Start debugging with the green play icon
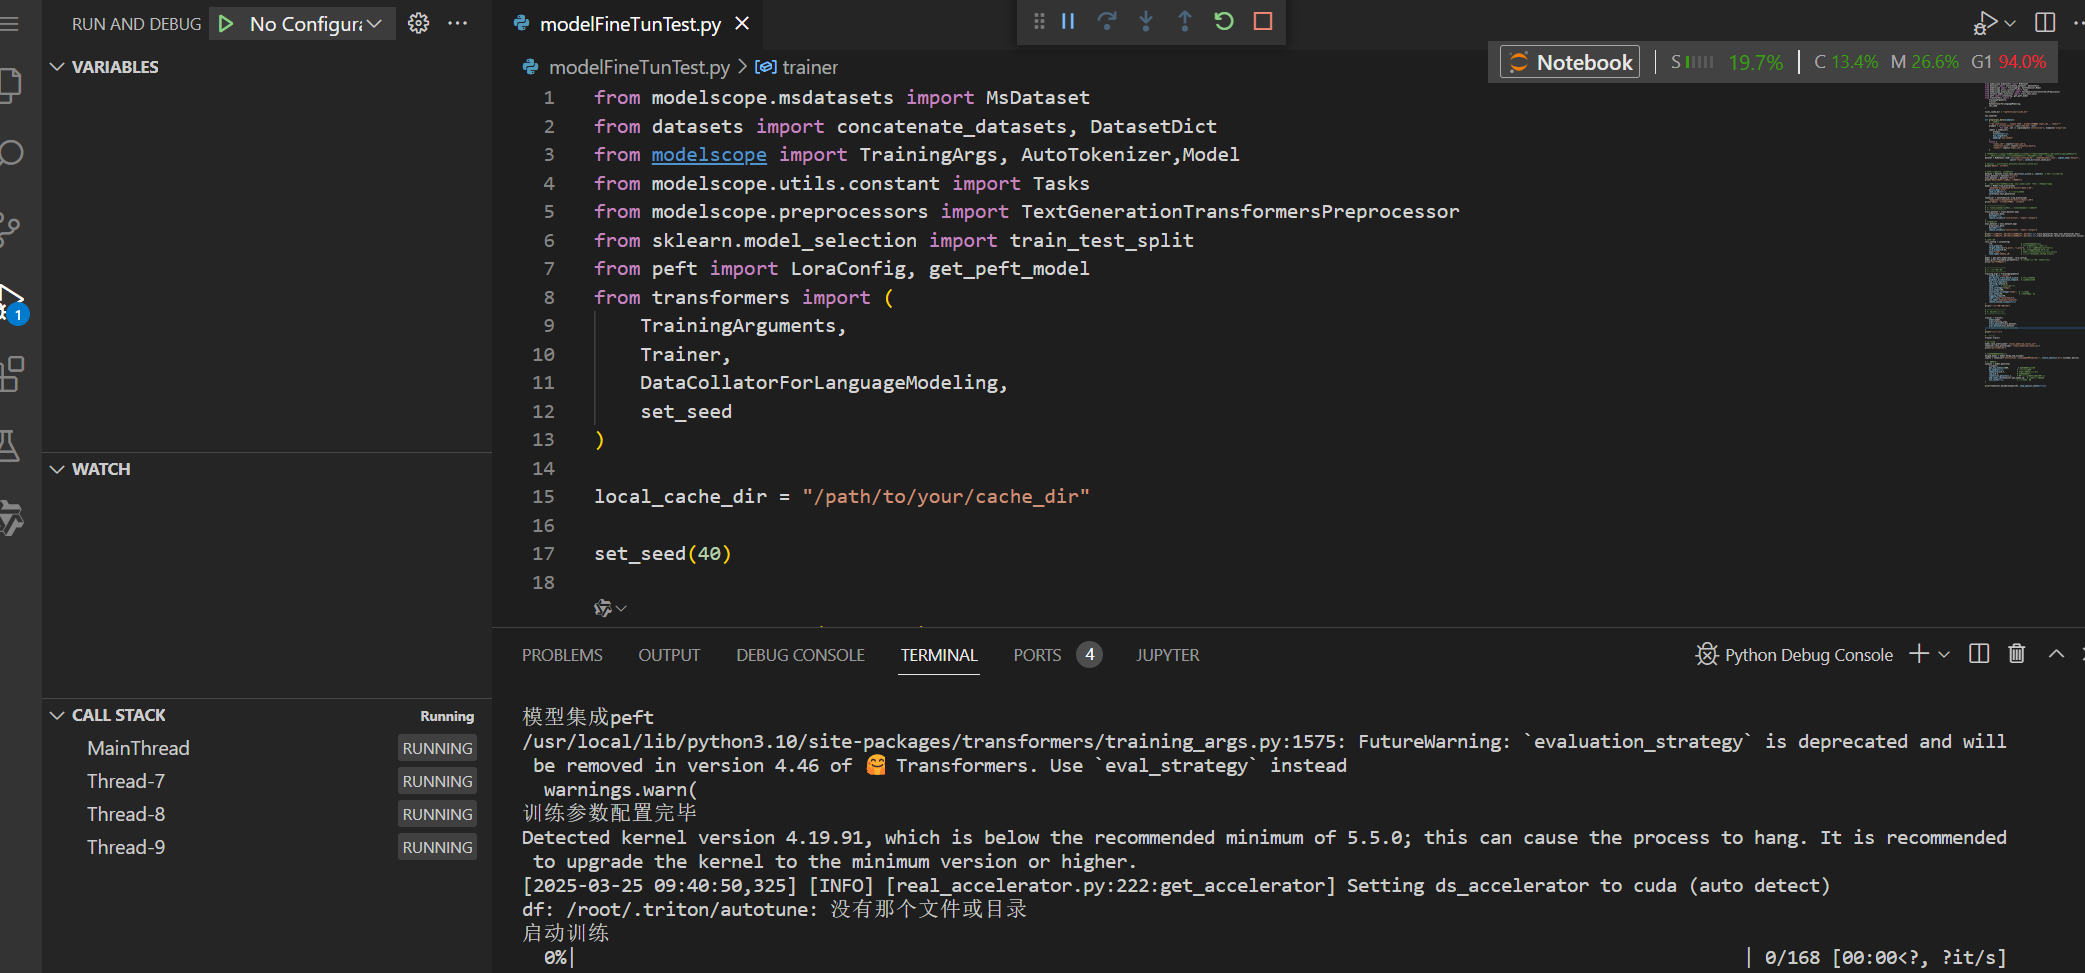 pyautogui.click(x=227, y=23)
